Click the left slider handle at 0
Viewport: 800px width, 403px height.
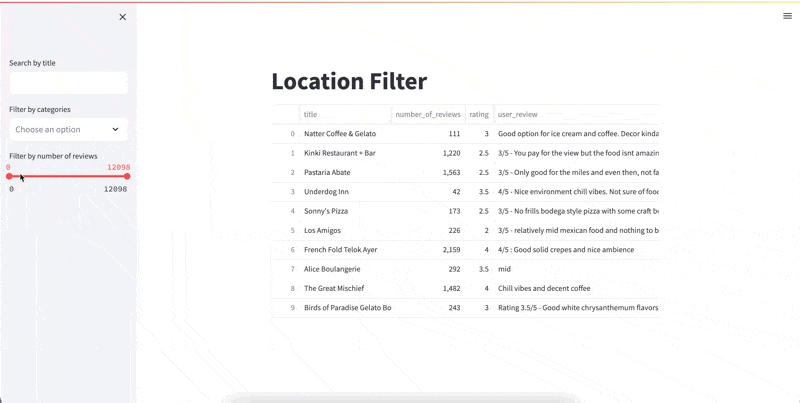pos(10,177)
